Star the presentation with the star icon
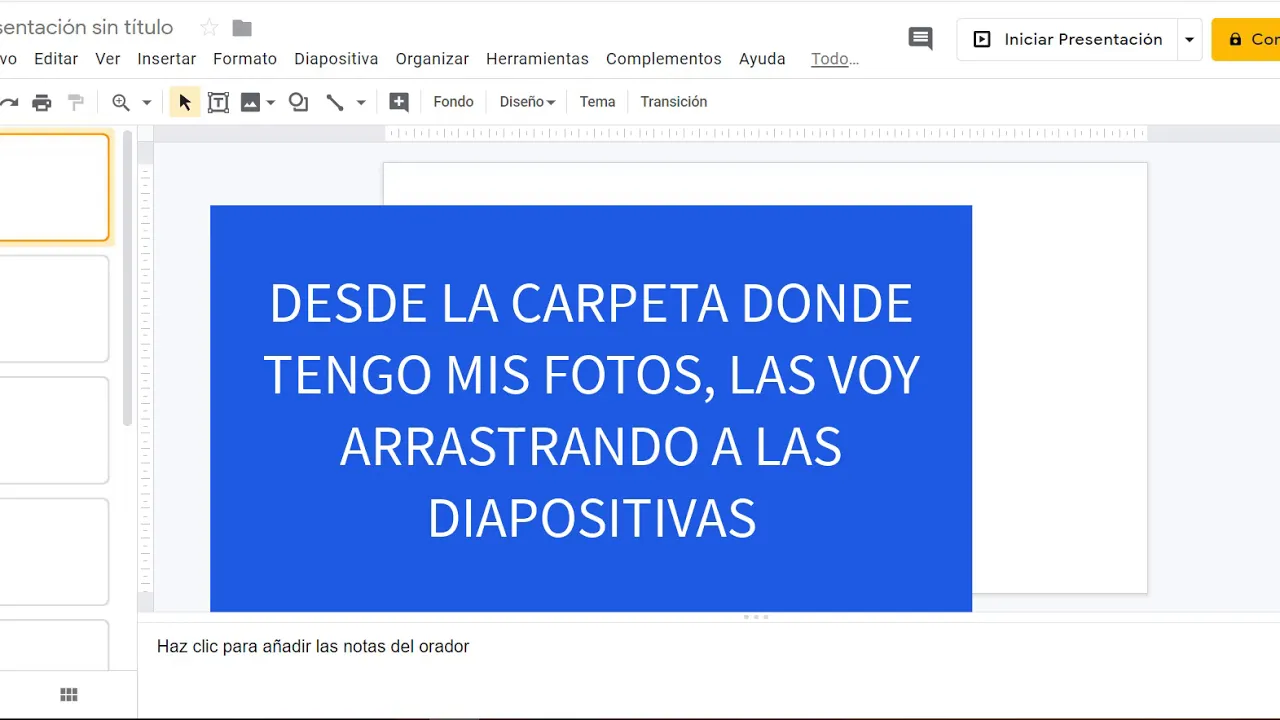 click(209, 28)
